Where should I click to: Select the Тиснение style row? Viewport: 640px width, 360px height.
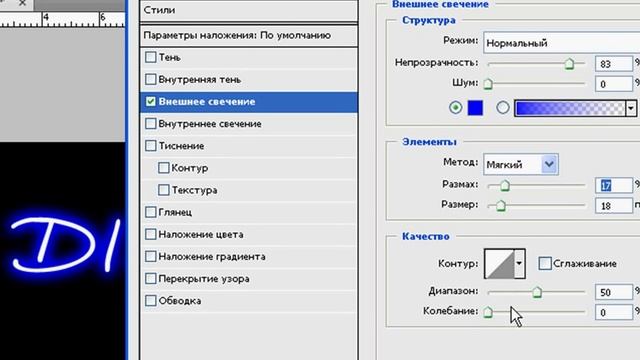(x=249, y=145)
